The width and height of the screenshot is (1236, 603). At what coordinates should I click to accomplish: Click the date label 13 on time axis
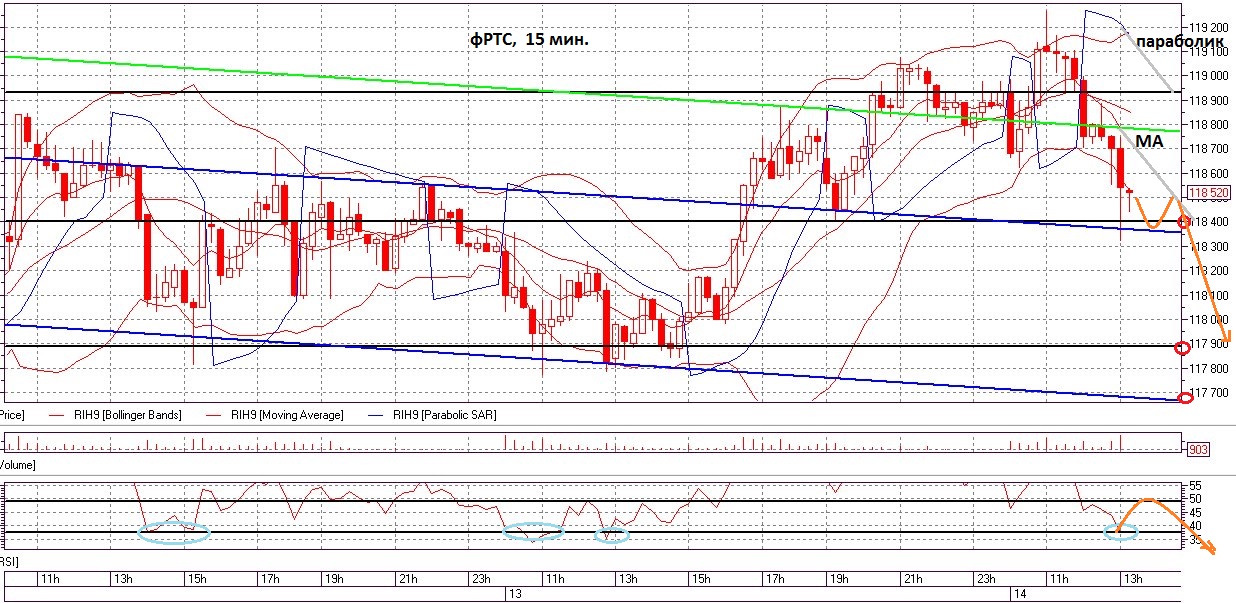[516, 594]
